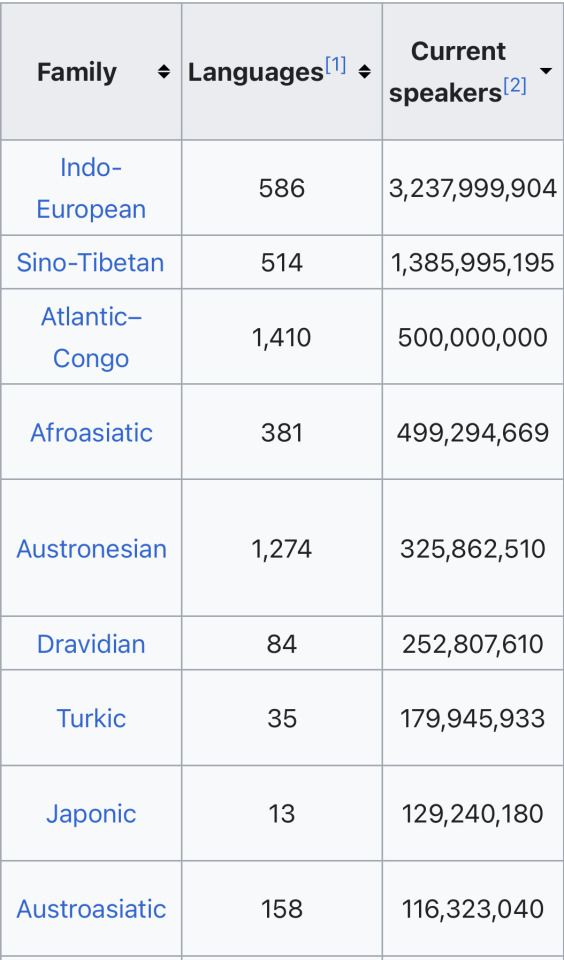Open the Turkic languages link
The width and height of the screenshot is (564, 960).
[x=91, y=718]
